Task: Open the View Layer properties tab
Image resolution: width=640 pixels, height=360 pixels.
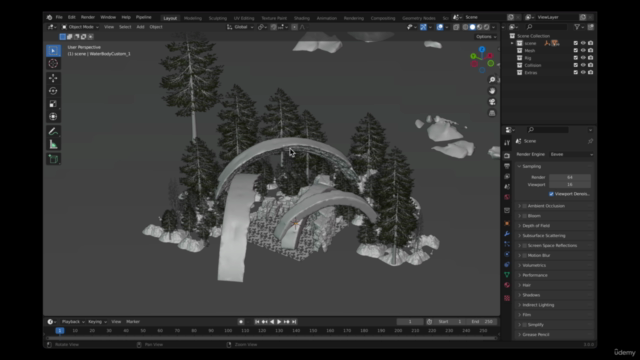Action: (507, 176)
